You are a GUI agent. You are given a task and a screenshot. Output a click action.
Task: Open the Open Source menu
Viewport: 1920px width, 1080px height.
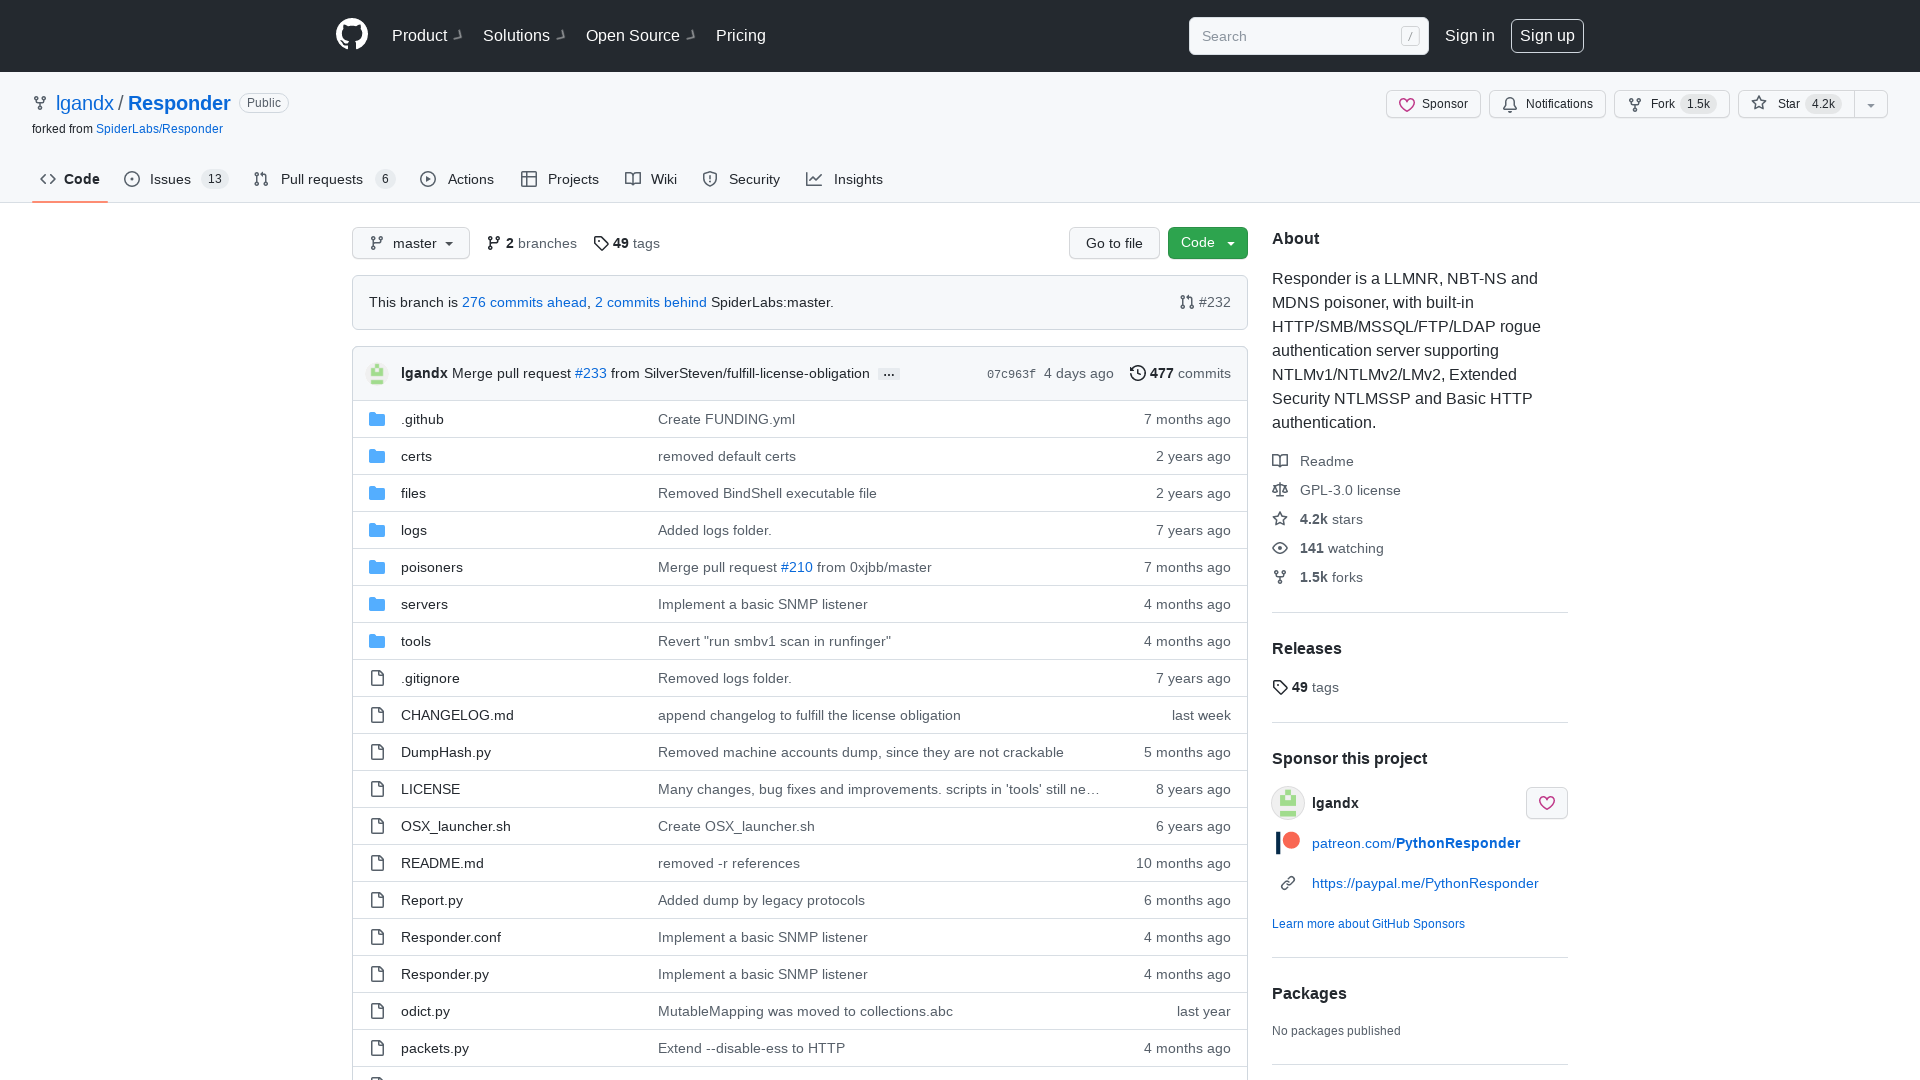click(641, 36)
